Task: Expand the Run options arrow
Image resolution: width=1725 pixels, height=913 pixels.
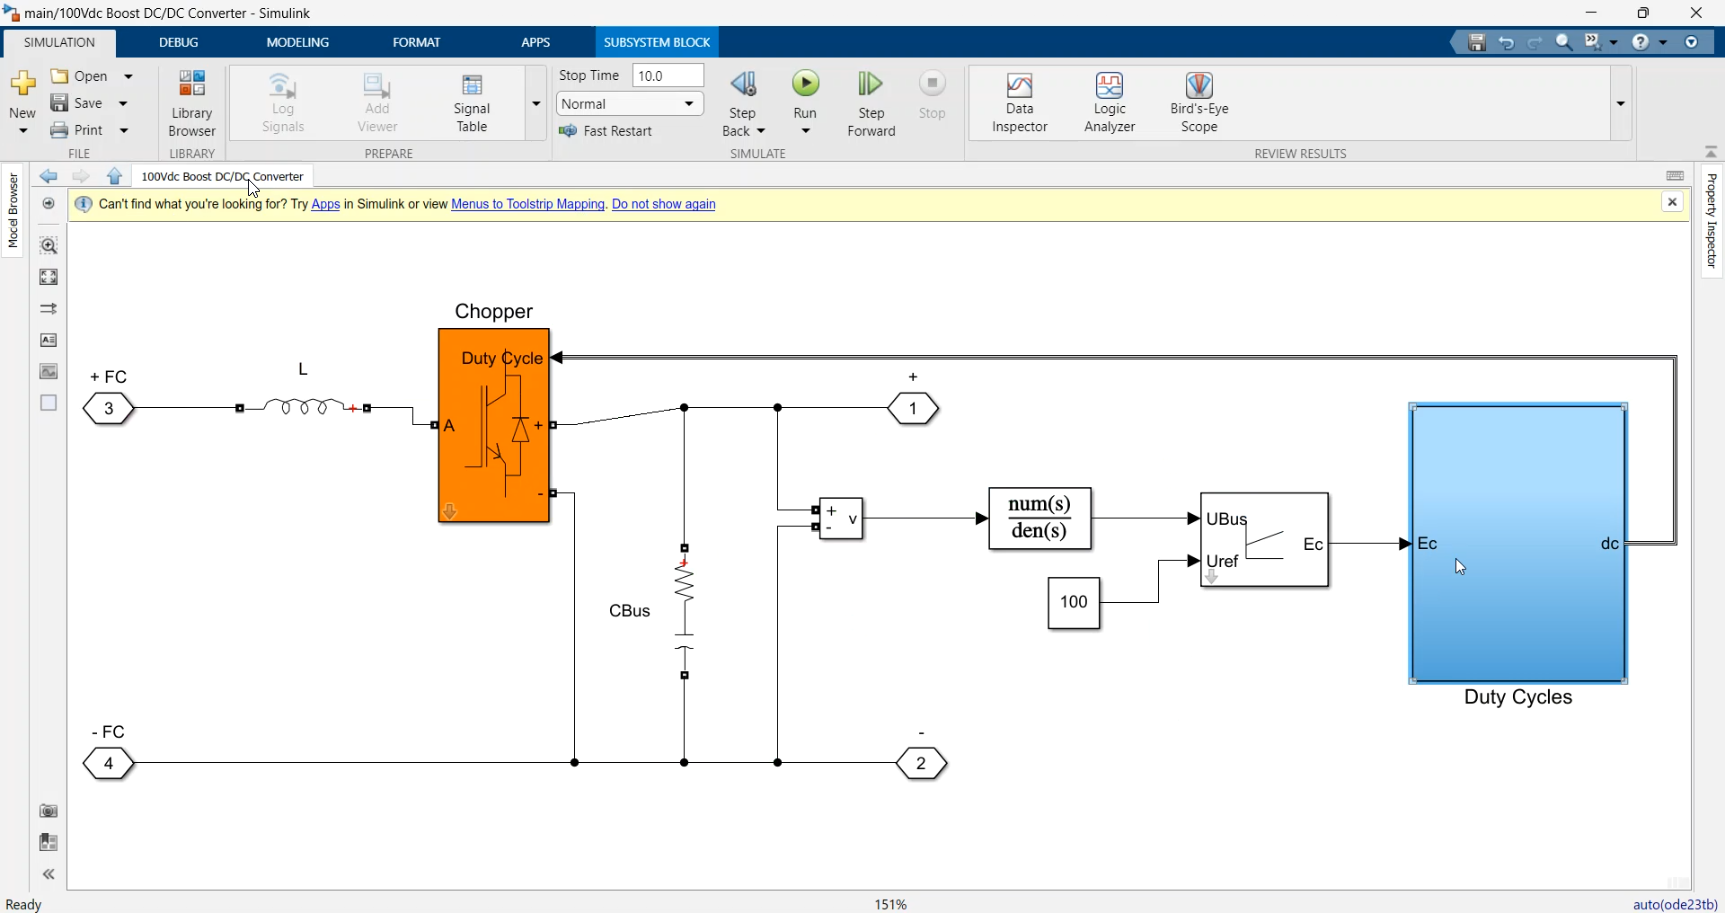Action: coord(805,131)
